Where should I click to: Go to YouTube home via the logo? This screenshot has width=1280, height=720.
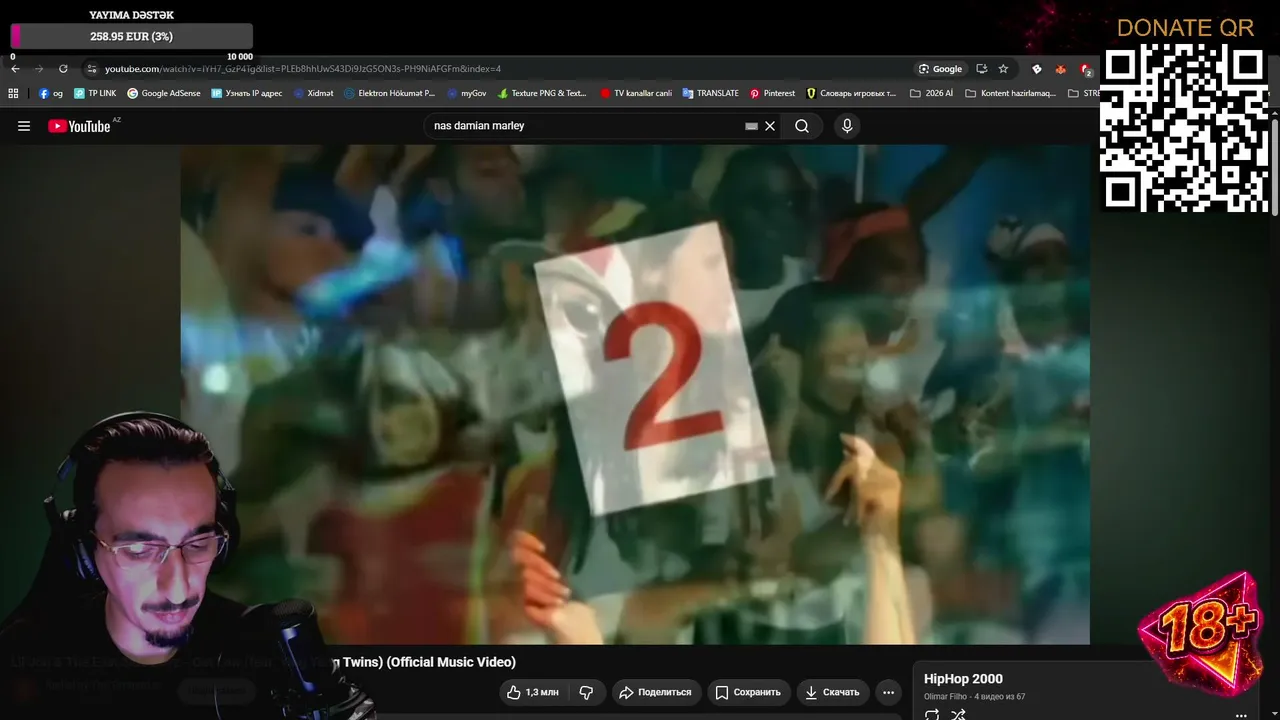pyautogui.click(x=80, y=126)
